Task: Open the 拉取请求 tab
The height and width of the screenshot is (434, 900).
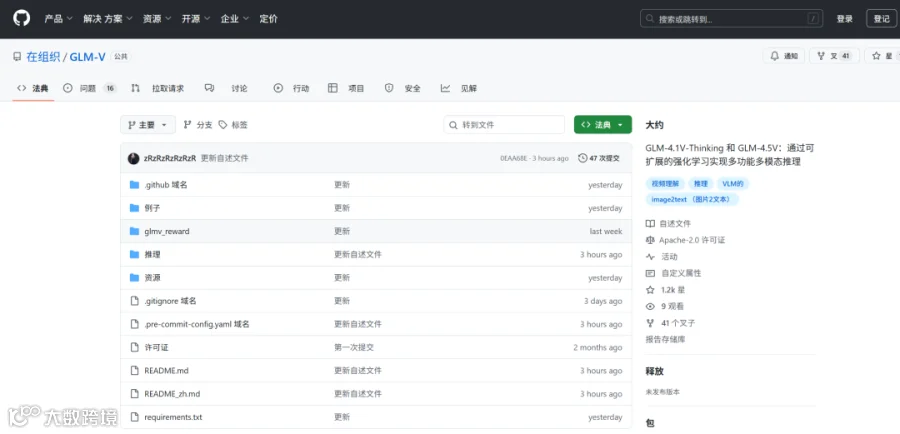Action: 157,88
